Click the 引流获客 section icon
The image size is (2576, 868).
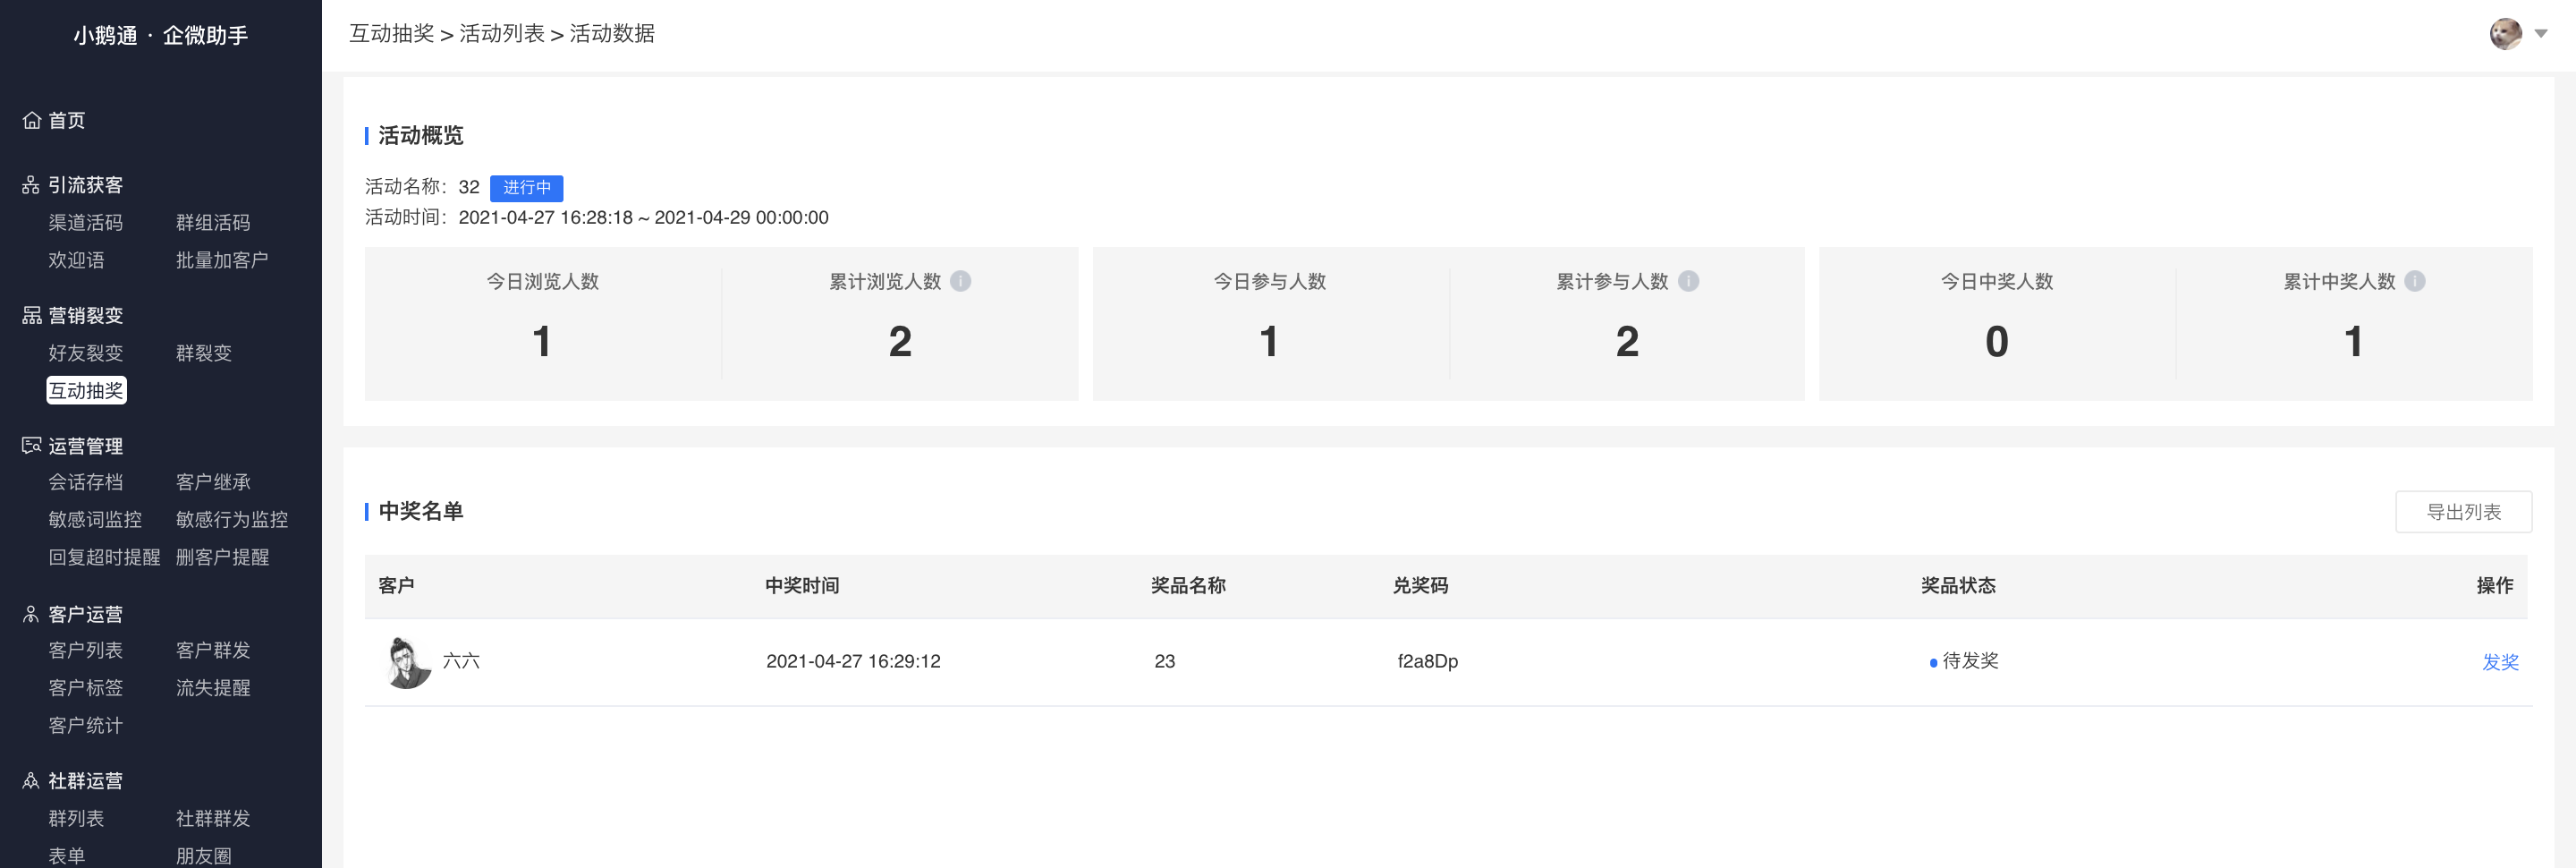click(x=31, y=186)
